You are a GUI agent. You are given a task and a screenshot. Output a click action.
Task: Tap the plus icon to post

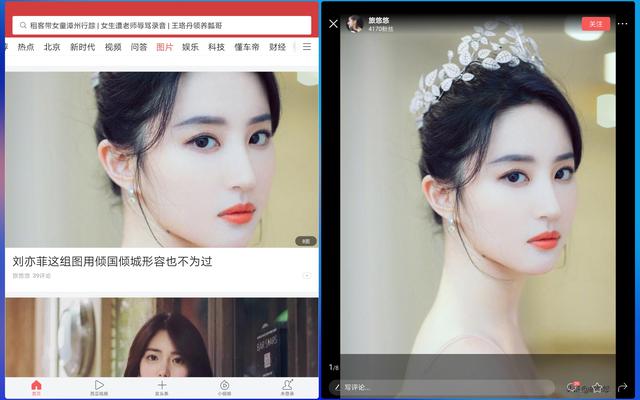pyautogui.click(x=162, y=386)
